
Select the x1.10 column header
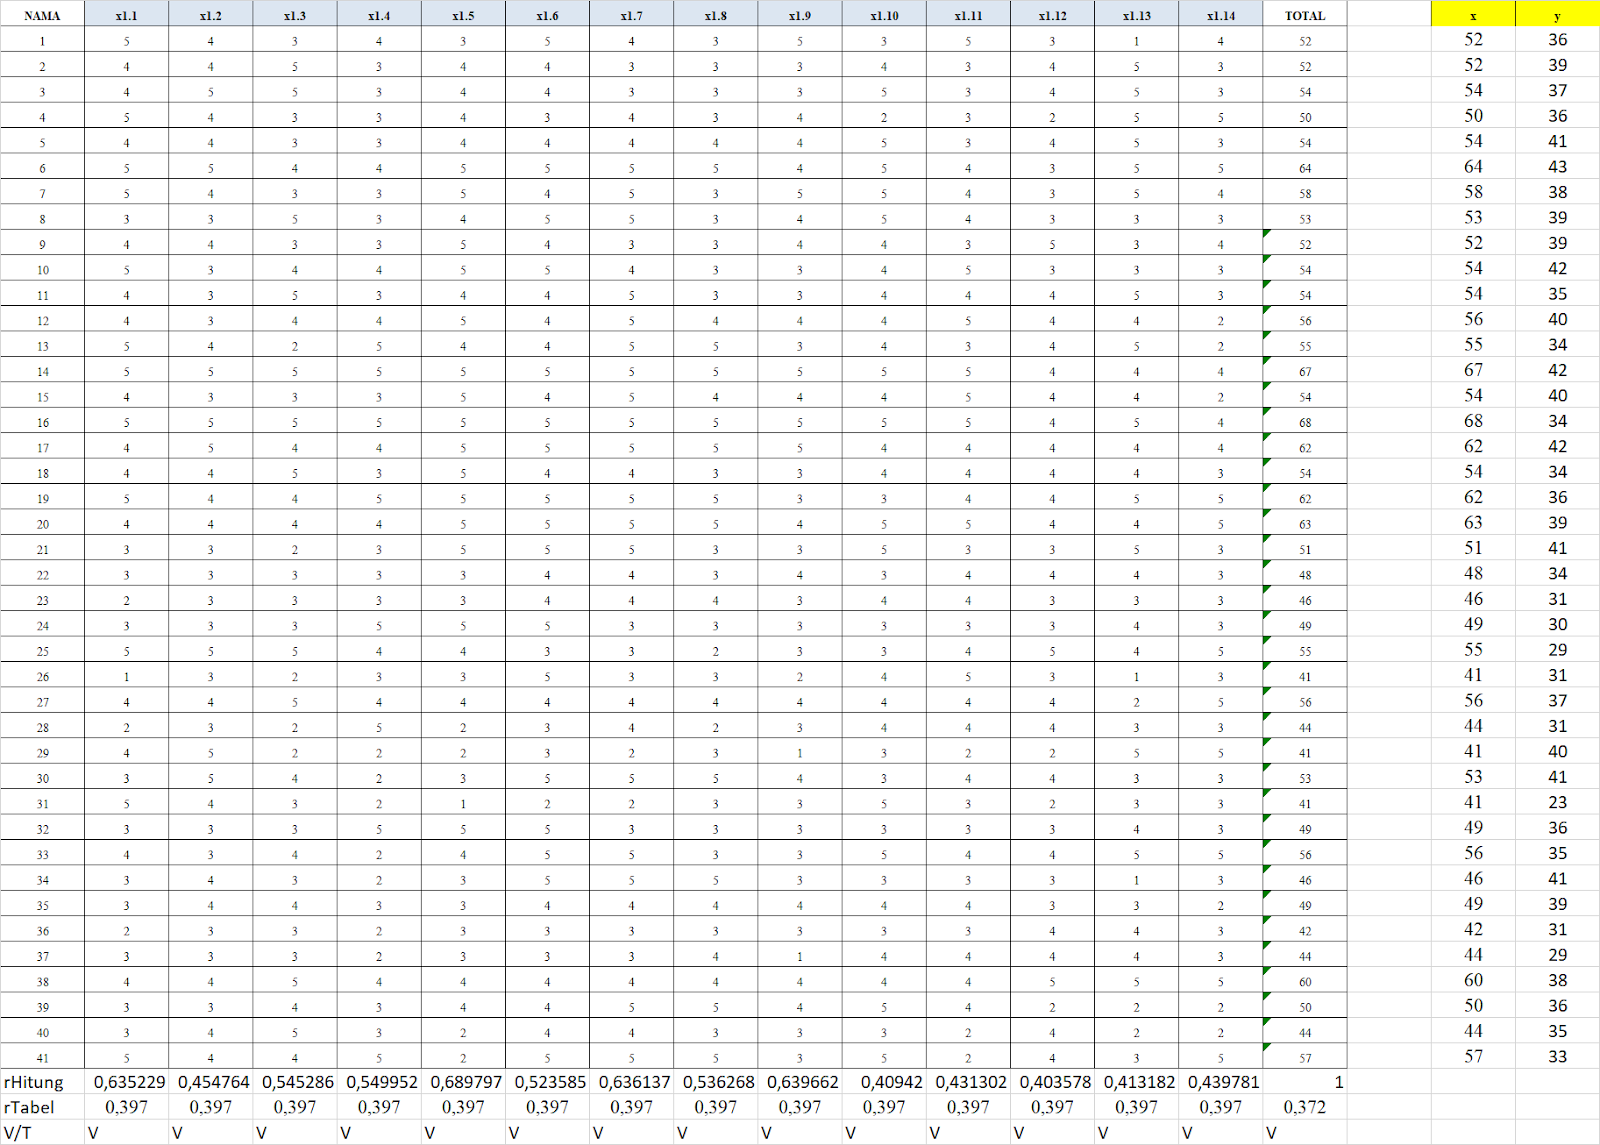click(884, 15)
